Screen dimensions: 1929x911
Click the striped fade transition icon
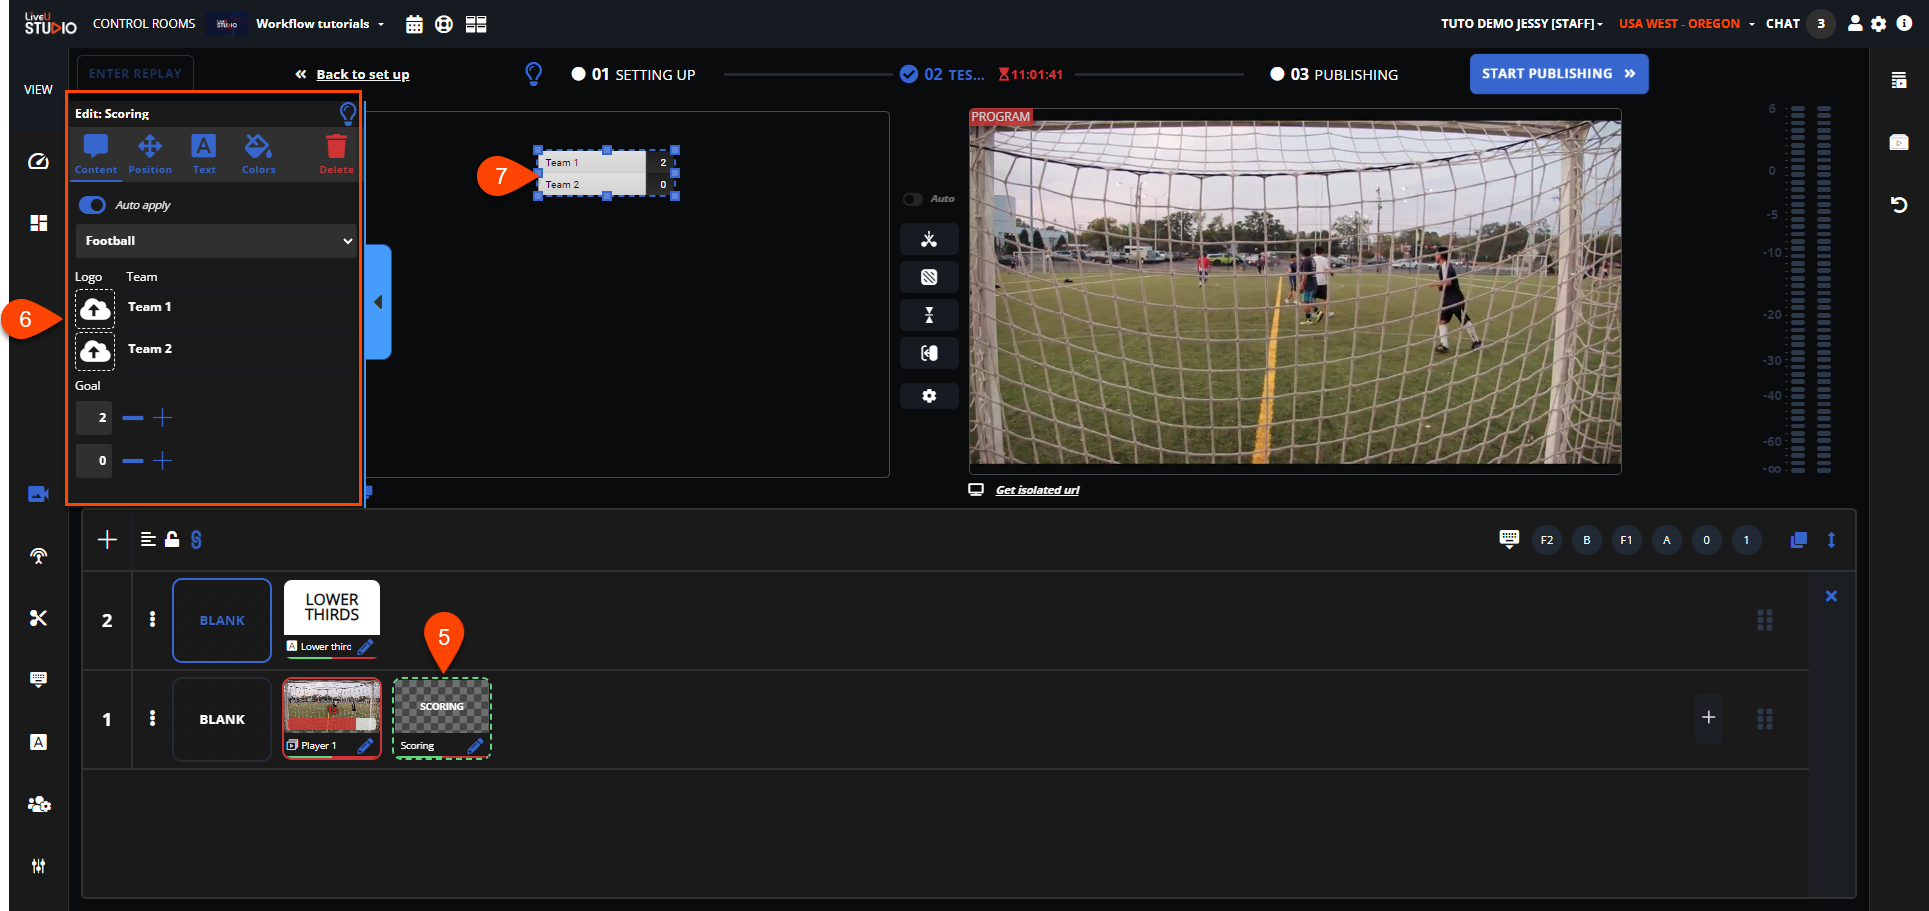pyautogui.click(x=929, y=277)
